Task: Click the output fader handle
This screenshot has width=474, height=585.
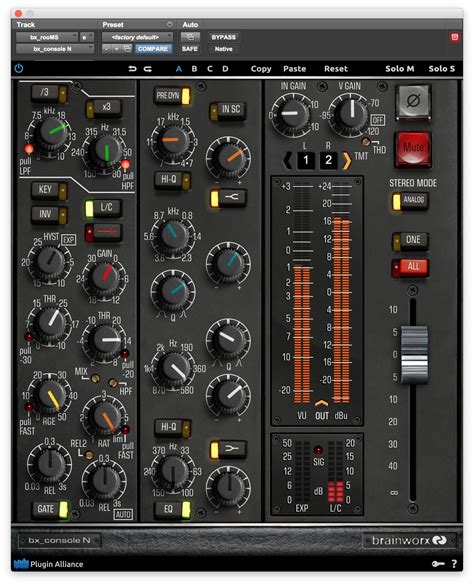Action: point(414,355)
